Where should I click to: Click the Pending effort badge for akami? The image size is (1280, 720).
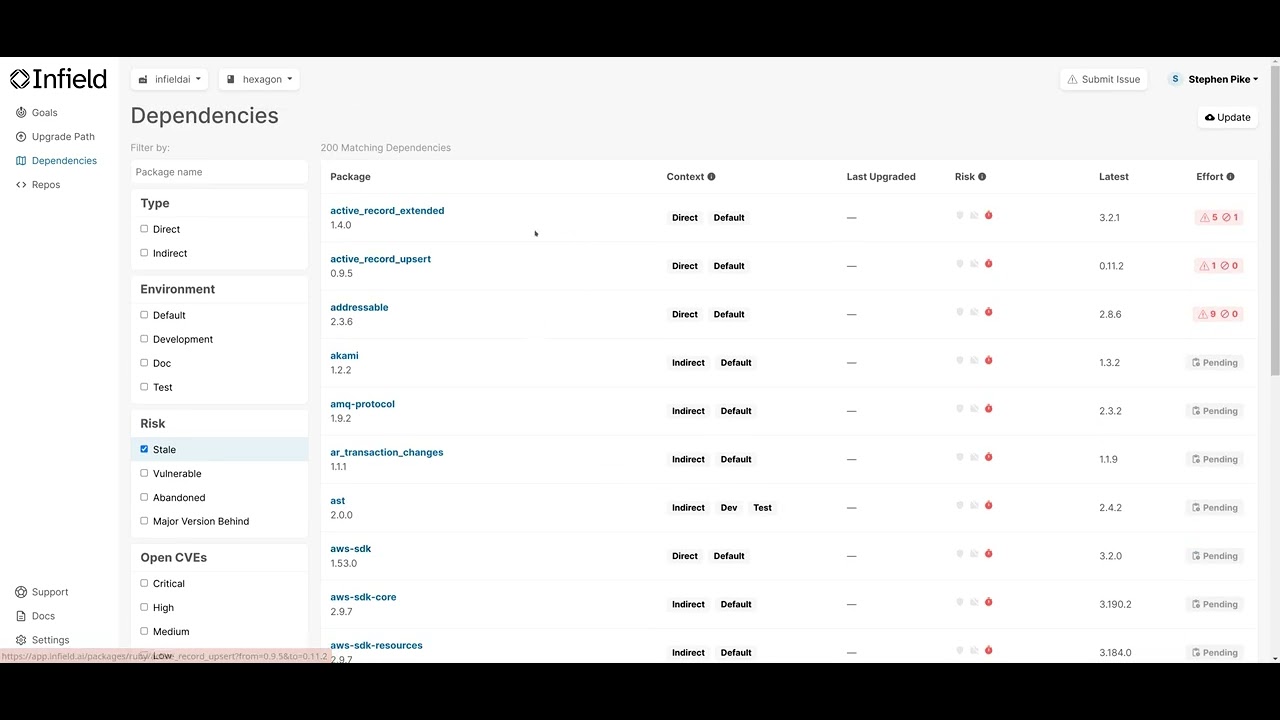pyautogui.click(x=1215, y=363)
